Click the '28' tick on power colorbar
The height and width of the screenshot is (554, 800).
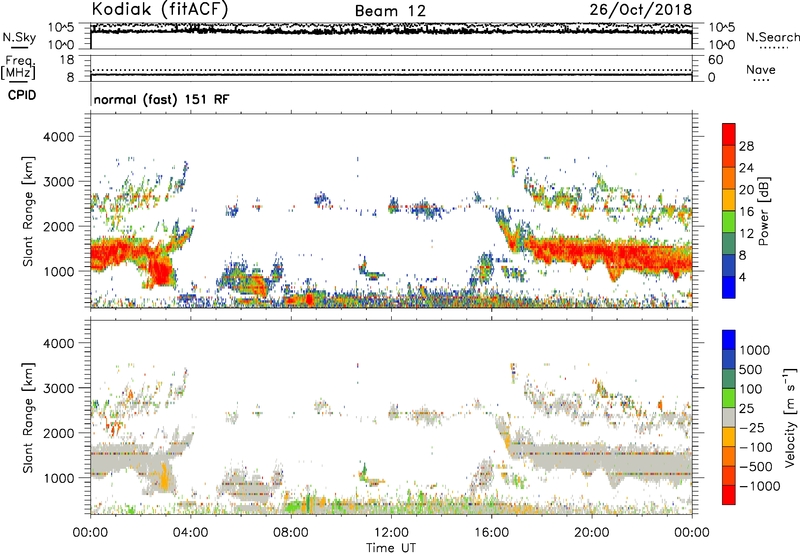click(x=746, y=146)
